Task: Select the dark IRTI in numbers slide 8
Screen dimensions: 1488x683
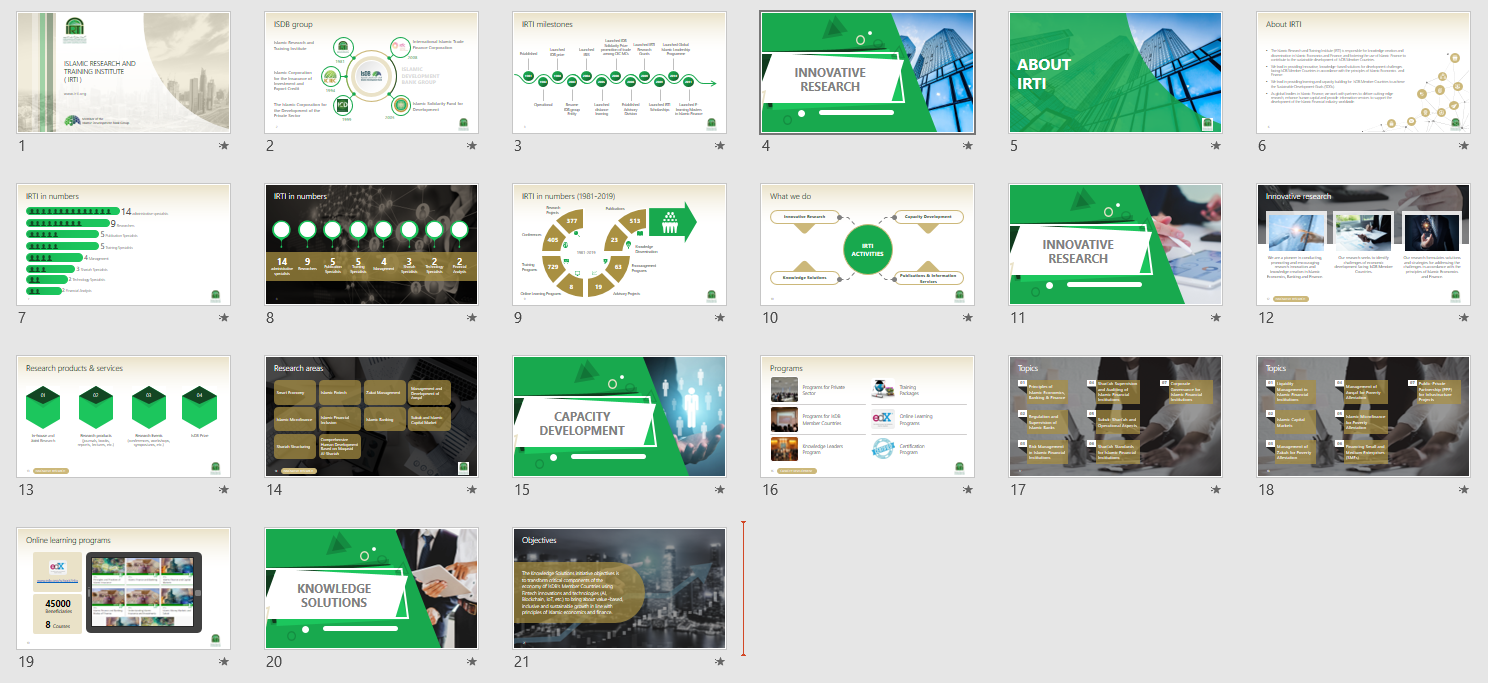Action: [371, 243]
